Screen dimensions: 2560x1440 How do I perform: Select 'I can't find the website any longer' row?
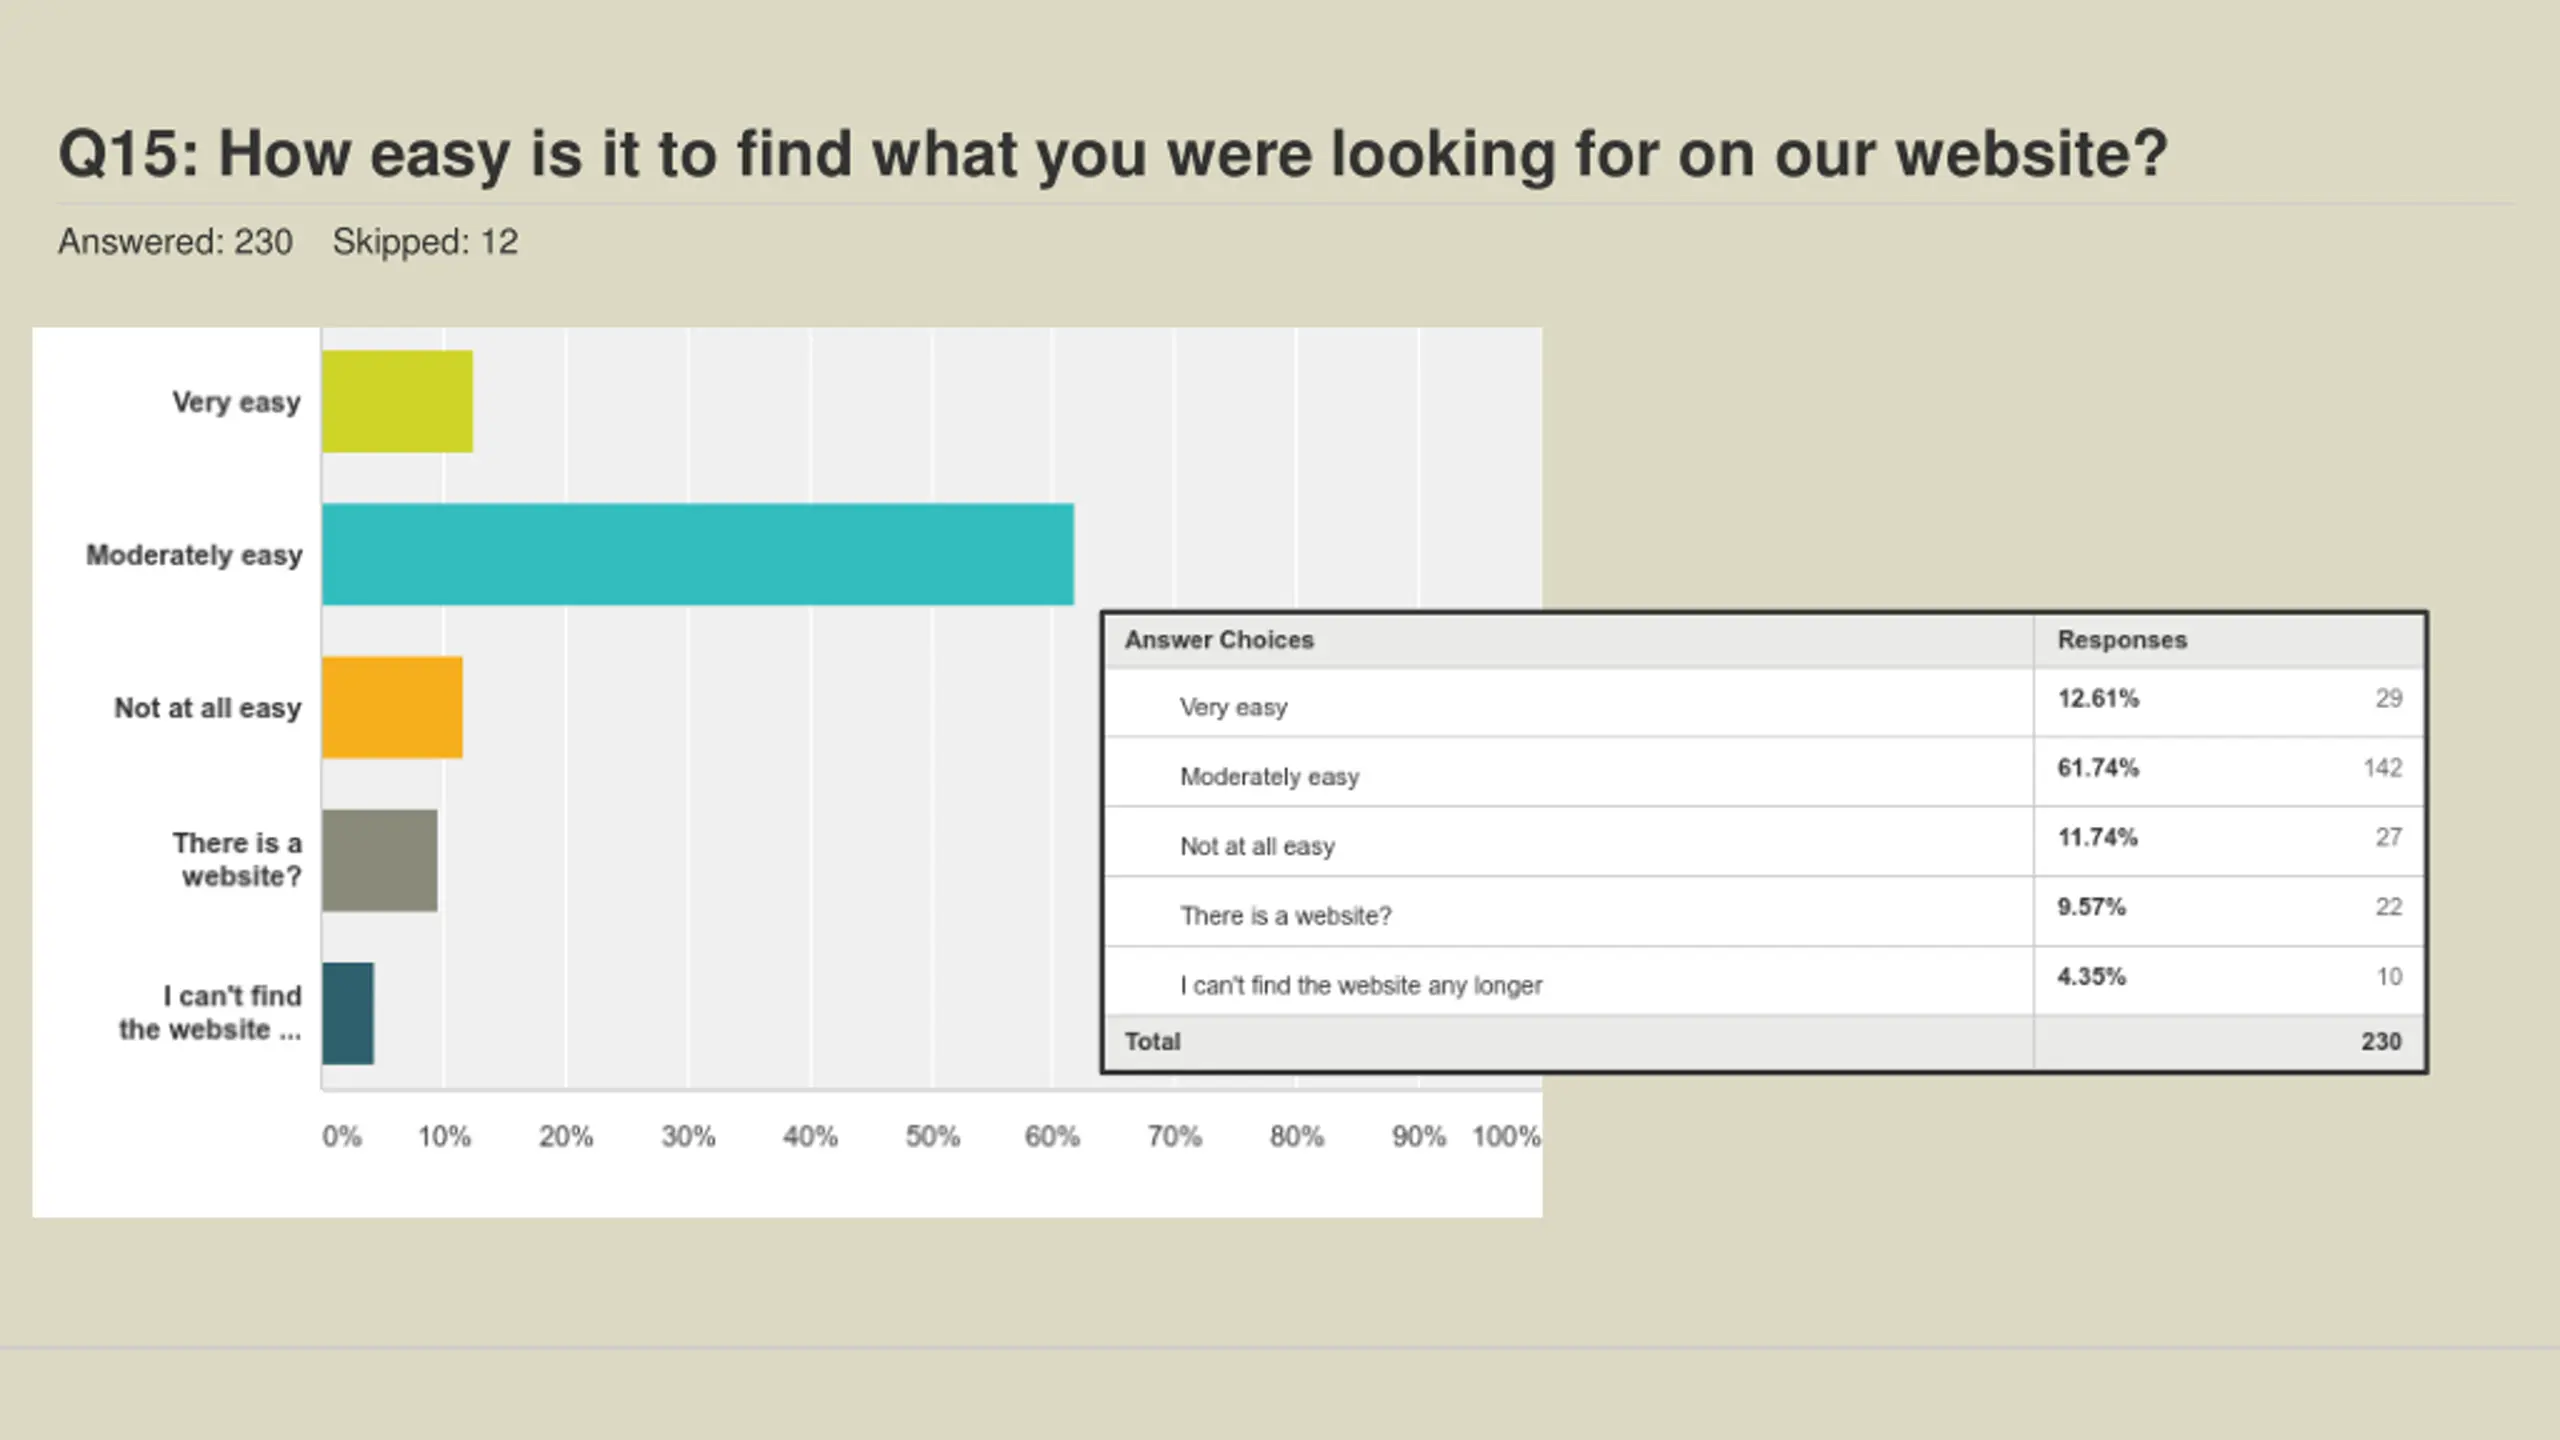point(1360,985)
